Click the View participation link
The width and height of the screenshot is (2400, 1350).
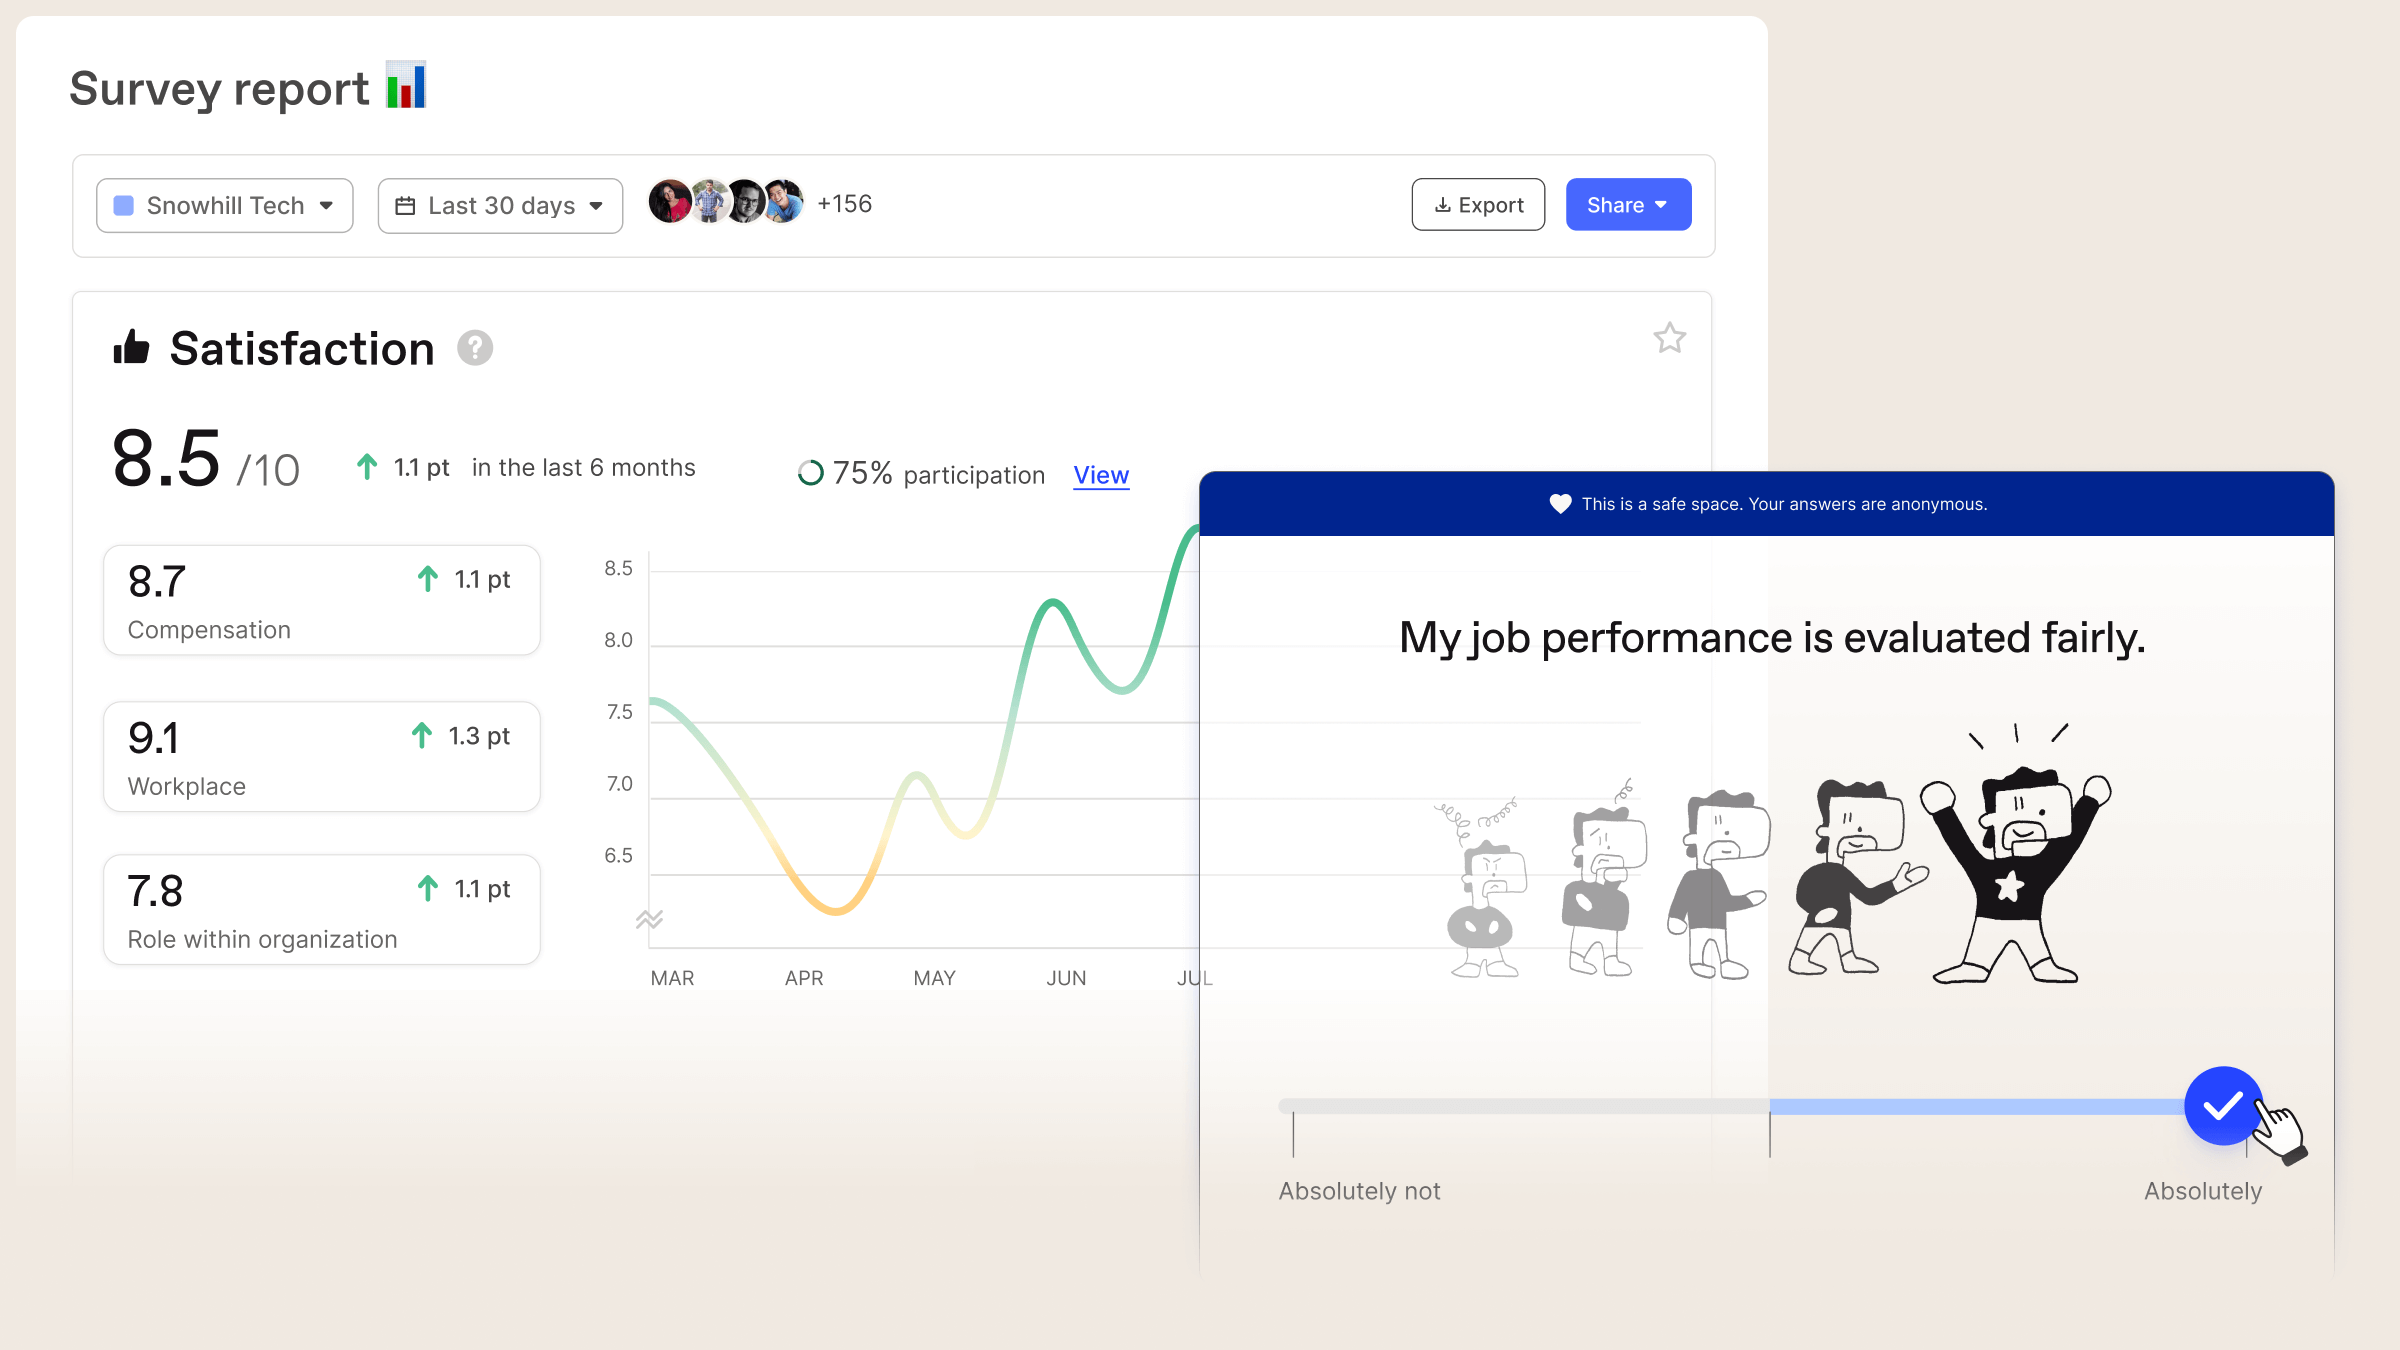click(1101, 476)
